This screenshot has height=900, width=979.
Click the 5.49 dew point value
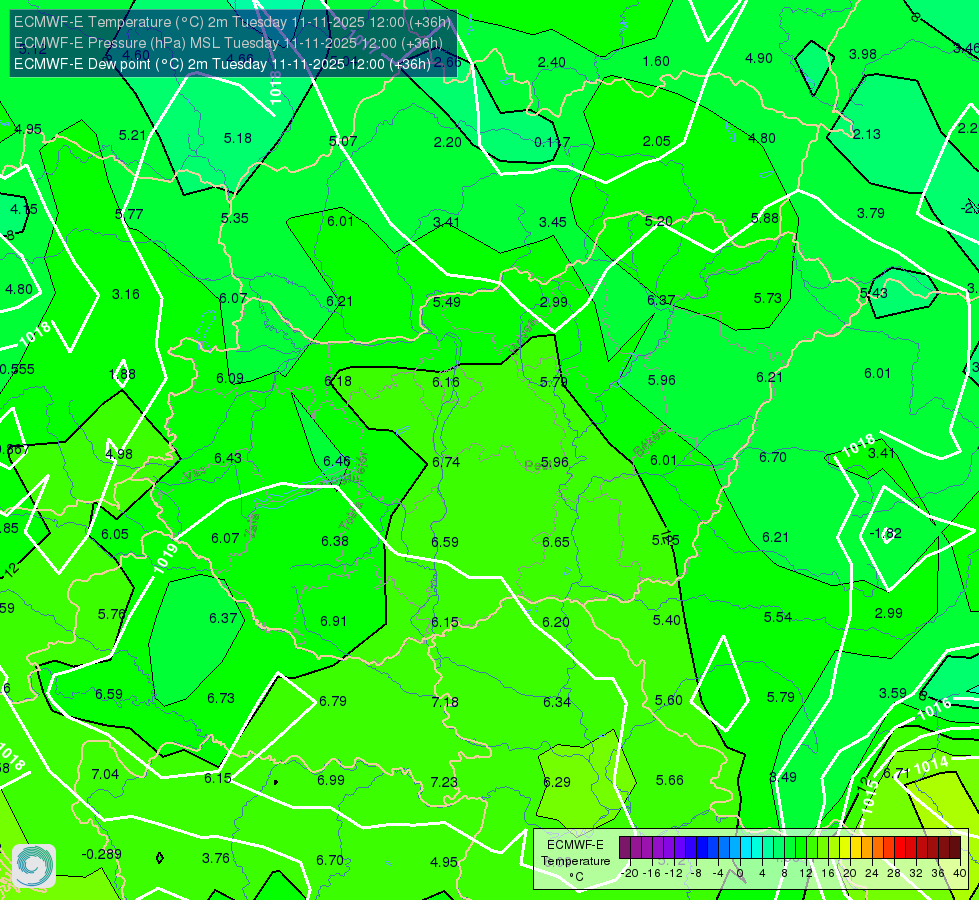447,302
